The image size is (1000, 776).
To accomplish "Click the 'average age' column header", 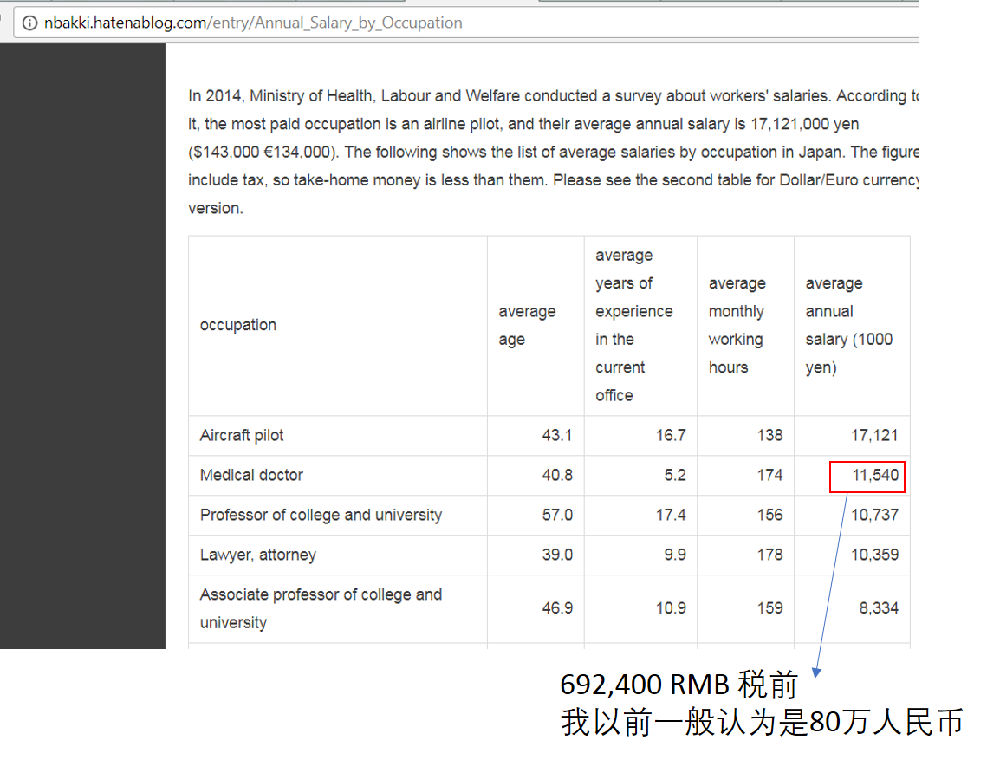I will (527, 325).
